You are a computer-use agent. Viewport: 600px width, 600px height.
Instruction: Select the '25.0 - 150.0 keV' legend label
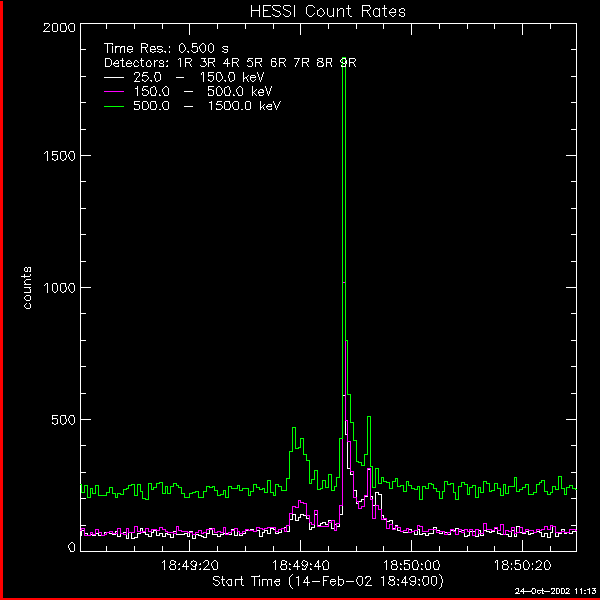[199, 77]
